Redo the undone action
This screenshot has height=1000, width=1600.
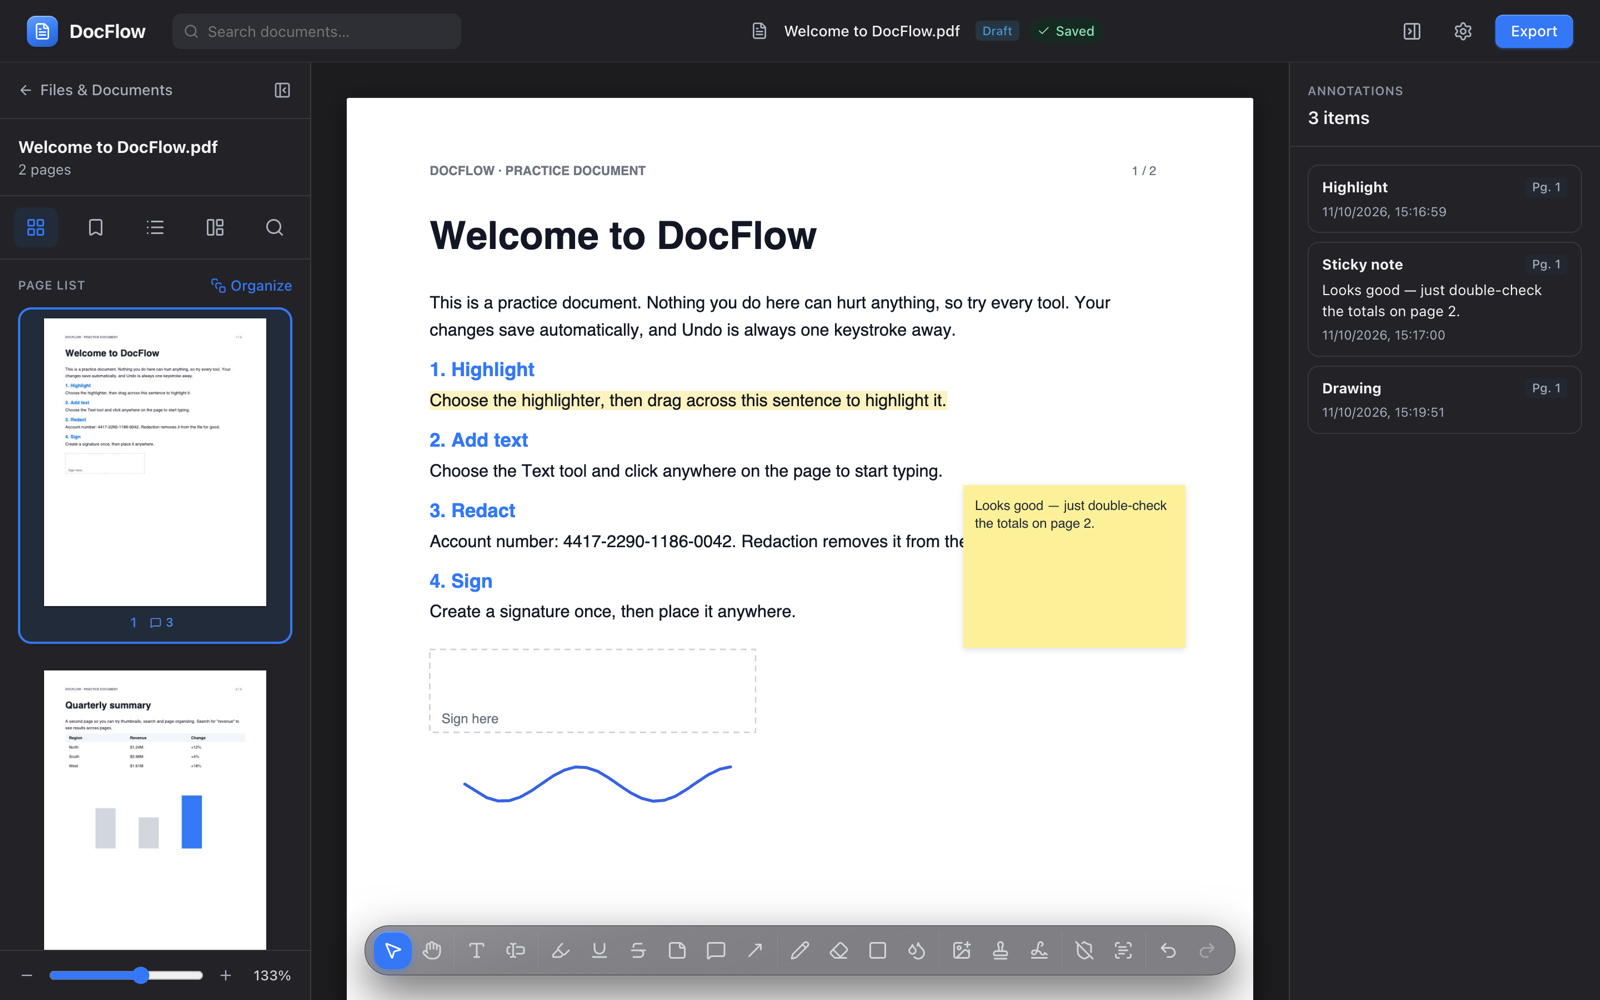point(1207,950)
